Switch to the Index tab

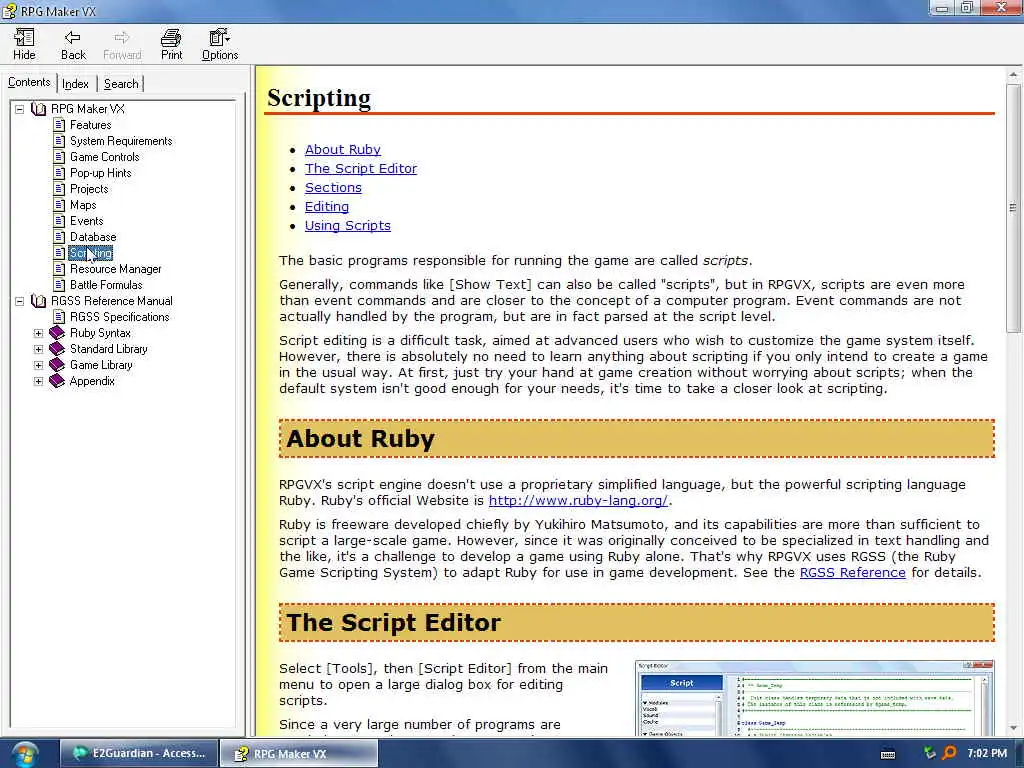pyautogui.click(x=76, y=84)
